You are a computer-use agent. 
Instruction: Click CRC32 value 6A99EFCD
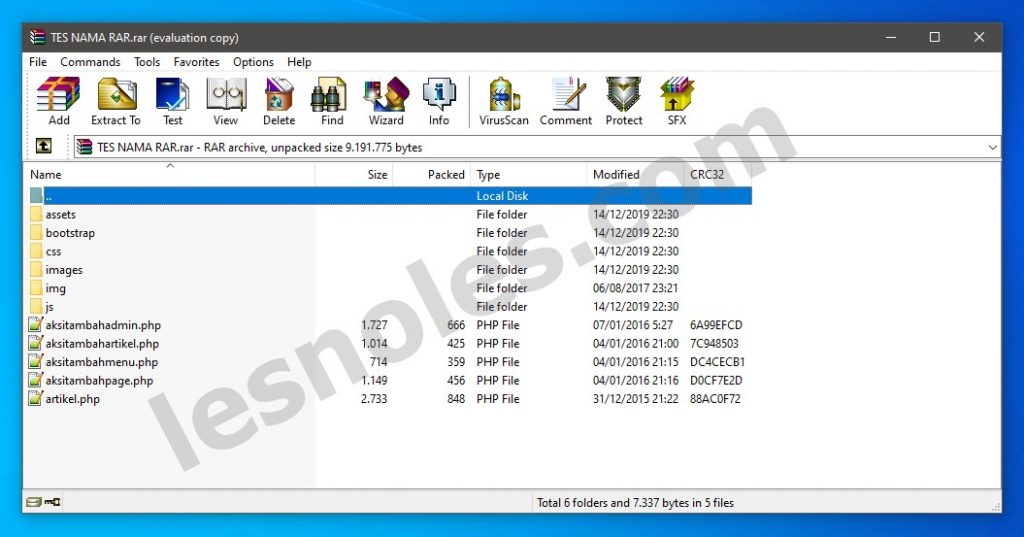tap(716, 325)
